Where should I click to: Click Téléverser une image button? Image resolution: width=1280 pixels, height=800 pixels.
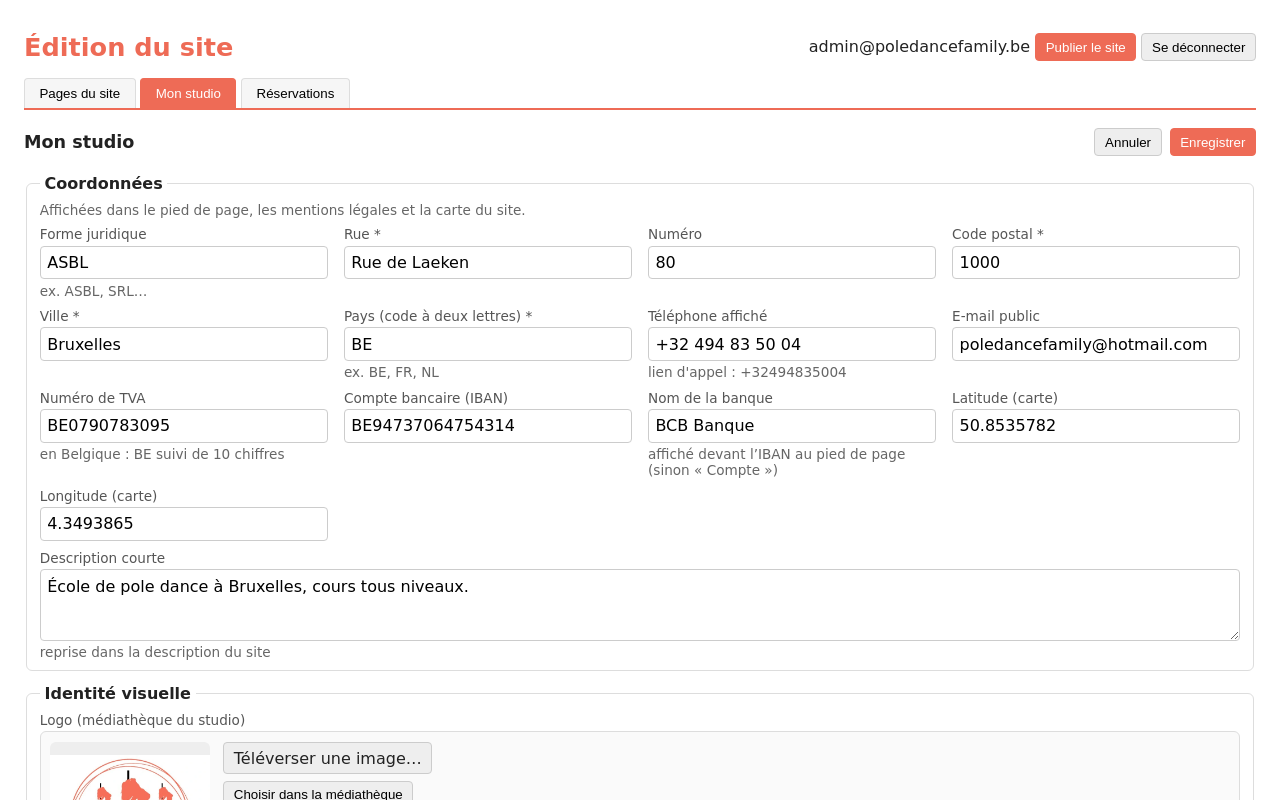pyautogui.click(x=327, y=758)
